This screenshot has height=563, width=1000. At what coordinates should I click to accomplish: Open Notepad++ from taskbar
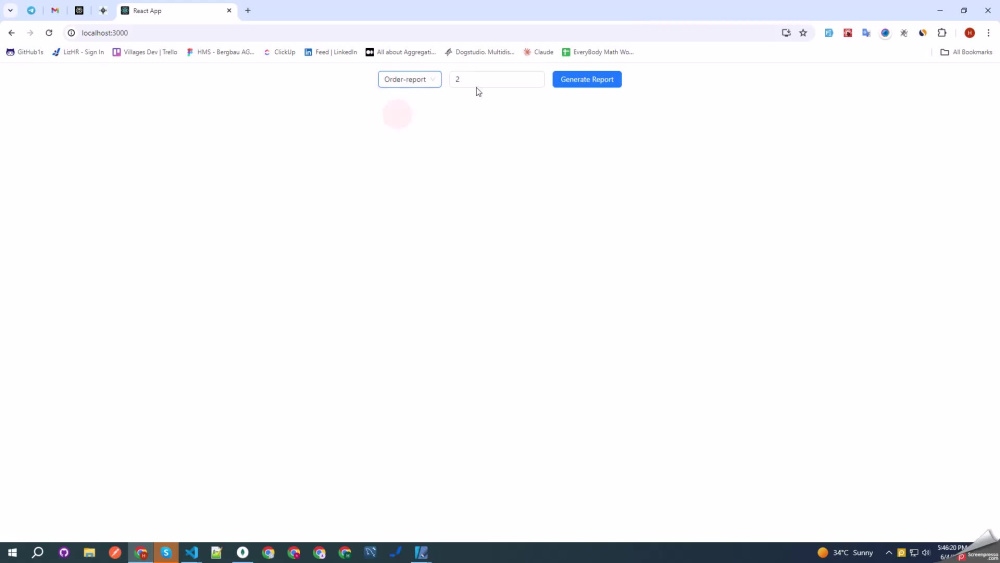(x=217, y=552)
